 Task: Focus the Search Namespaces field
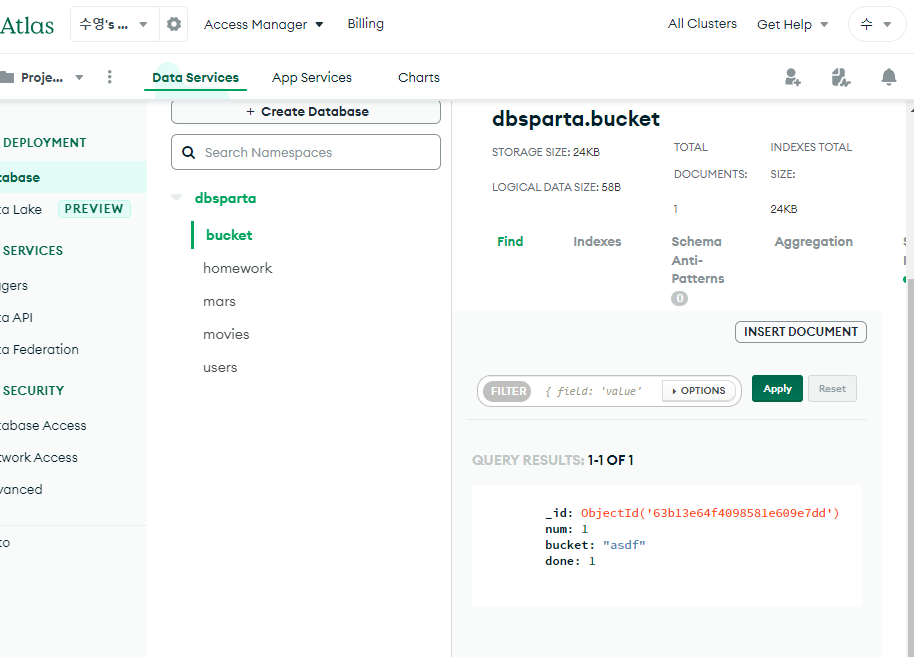[x=306, y=152]
